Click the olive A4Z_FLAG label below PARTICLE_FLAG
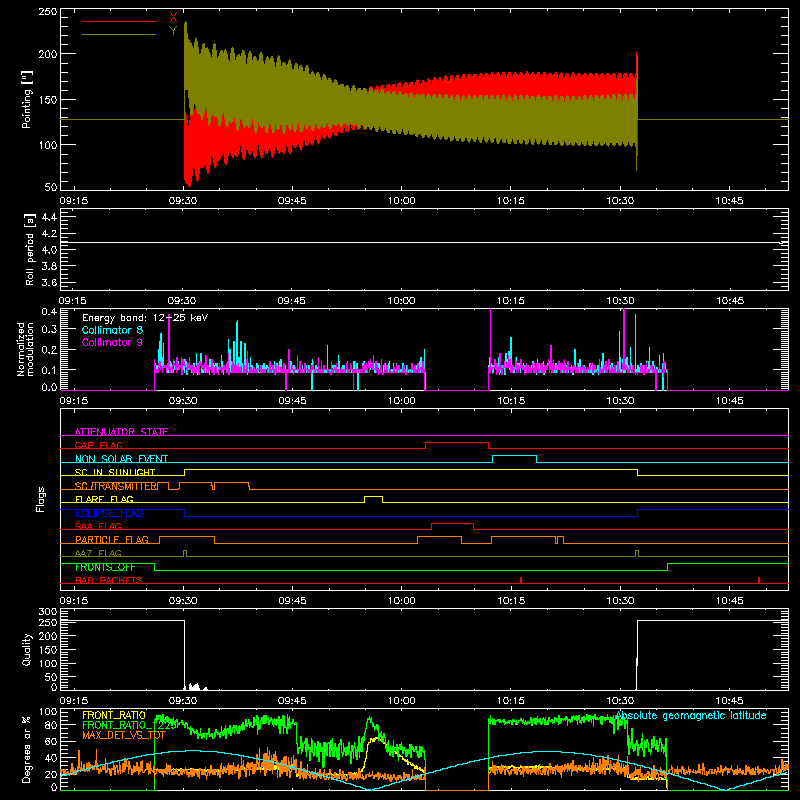The width and height of the screenshot is (800, 800). coord(98,553)
